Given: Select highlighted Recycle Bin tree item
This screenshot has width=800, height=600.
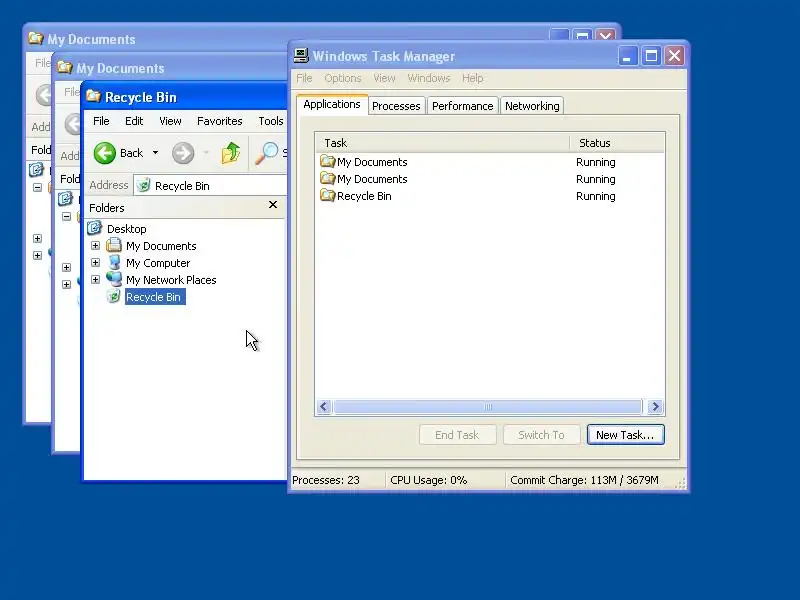Looking at the screenshot, I should [155, 297].
